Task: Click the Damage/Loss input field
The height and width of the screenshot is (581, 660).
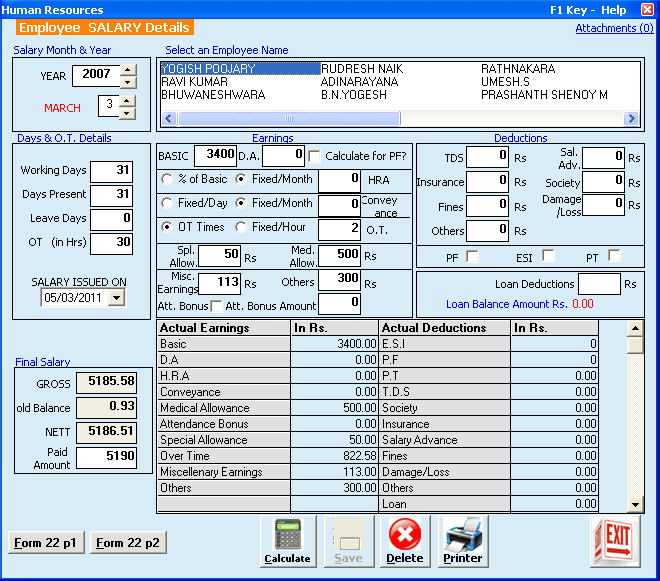Action: (x=603, y=205)
